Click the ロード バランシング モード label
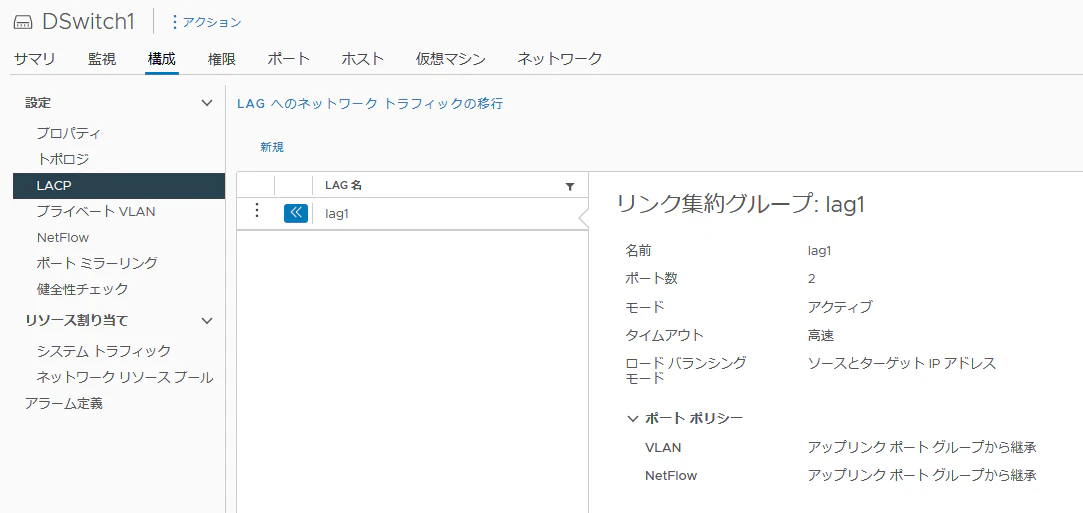The width and height of the screenshot is (1083, 513). click(x=686, y=370)
